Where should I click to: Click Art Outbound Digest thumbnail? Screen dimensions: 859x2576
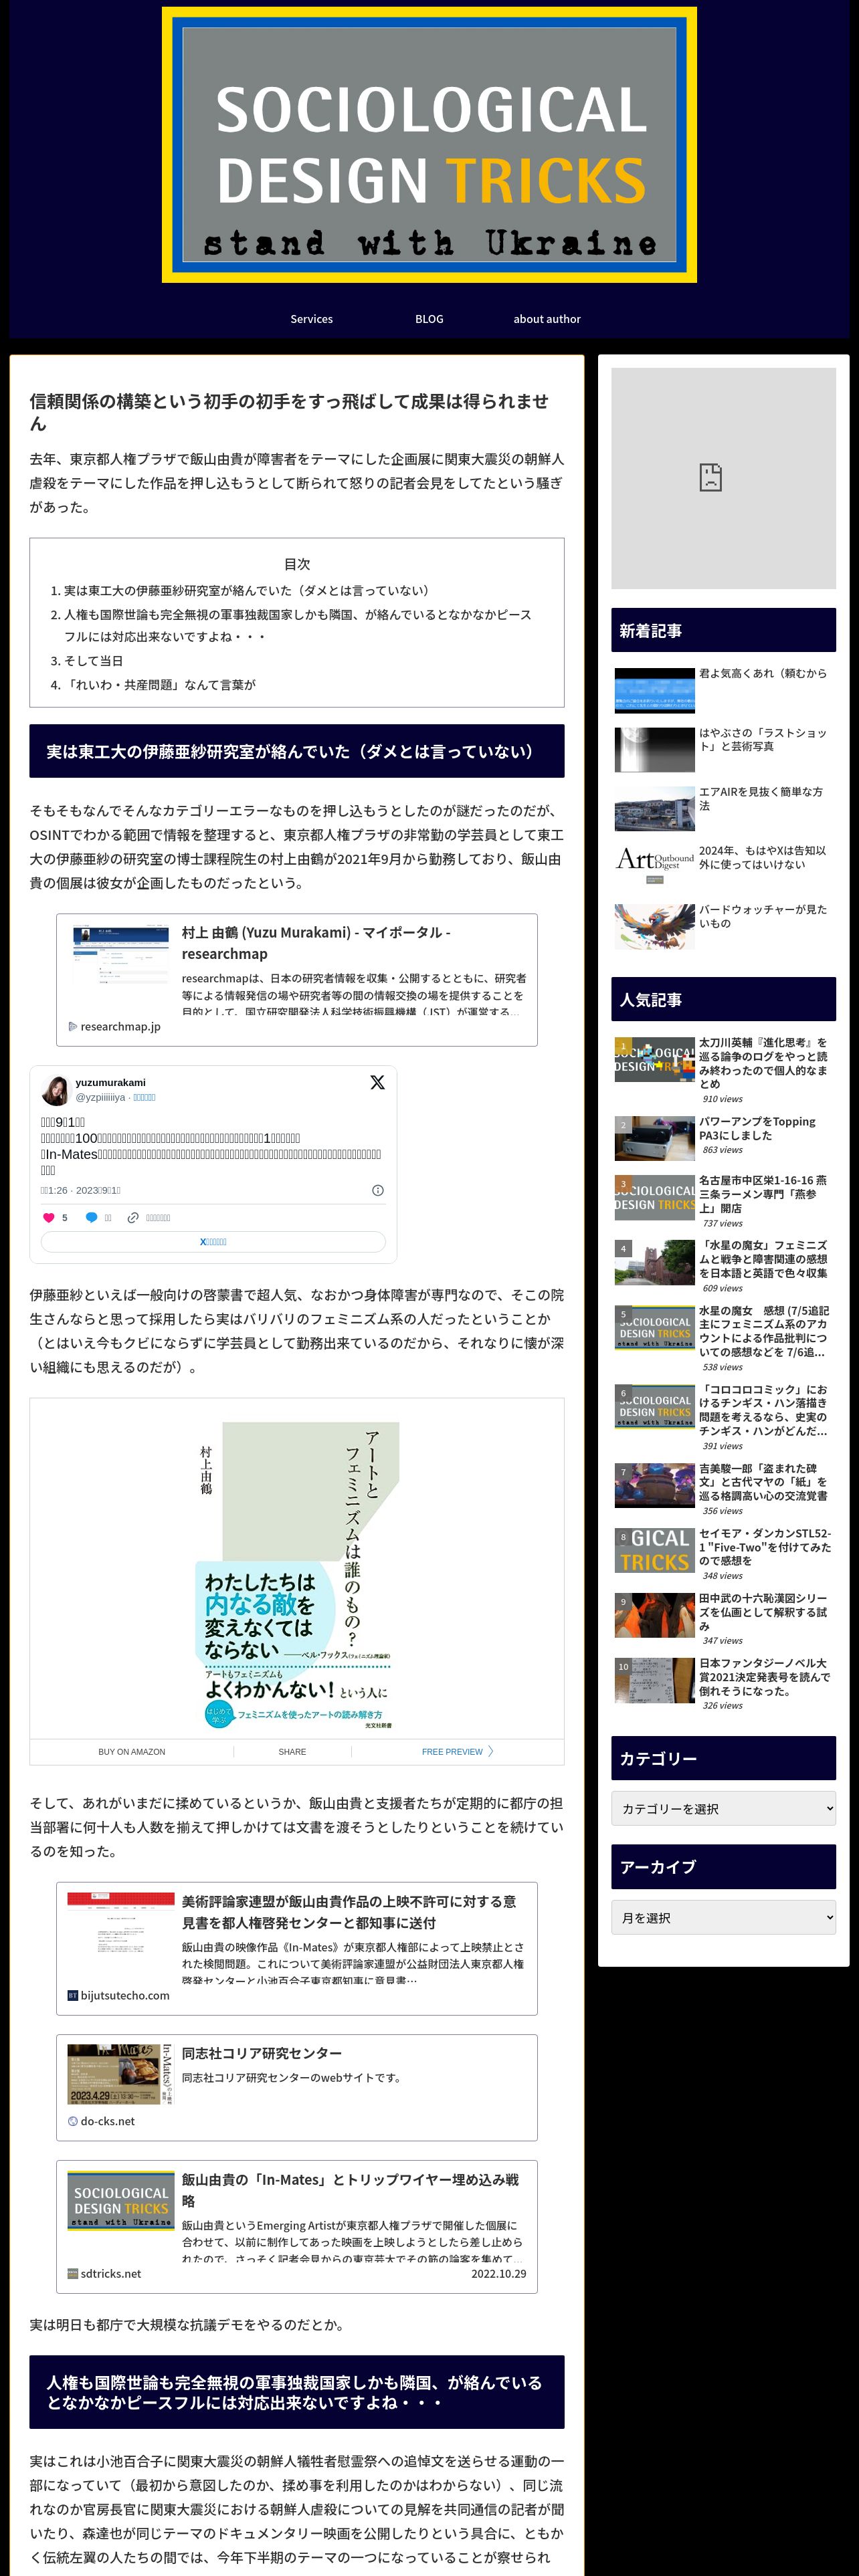[654, 867]
